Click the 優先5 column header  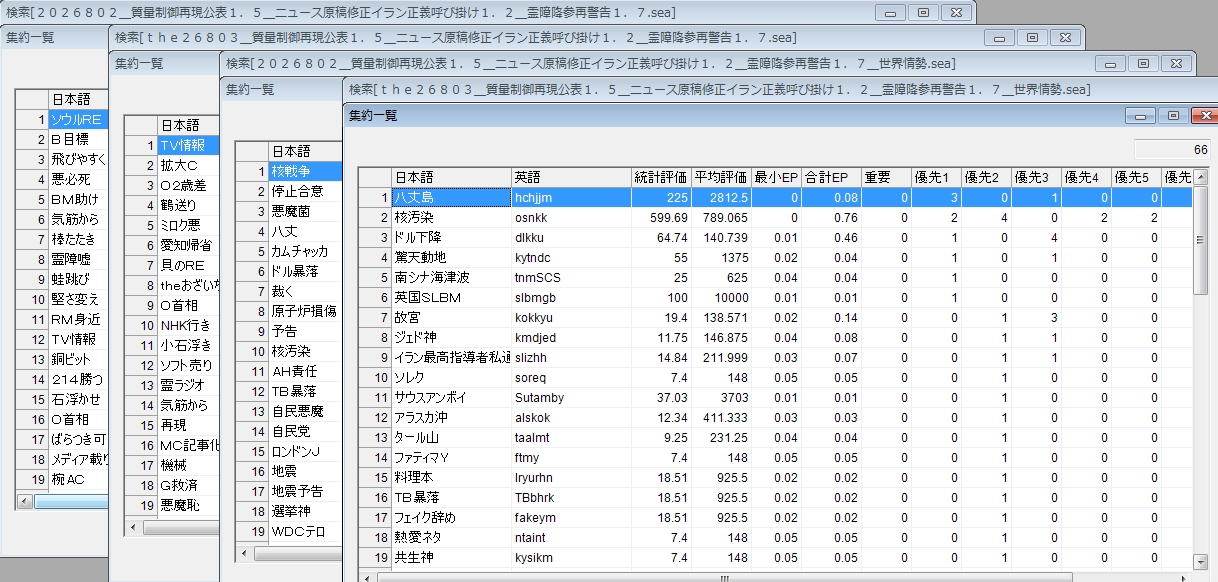coord(1136,177)
